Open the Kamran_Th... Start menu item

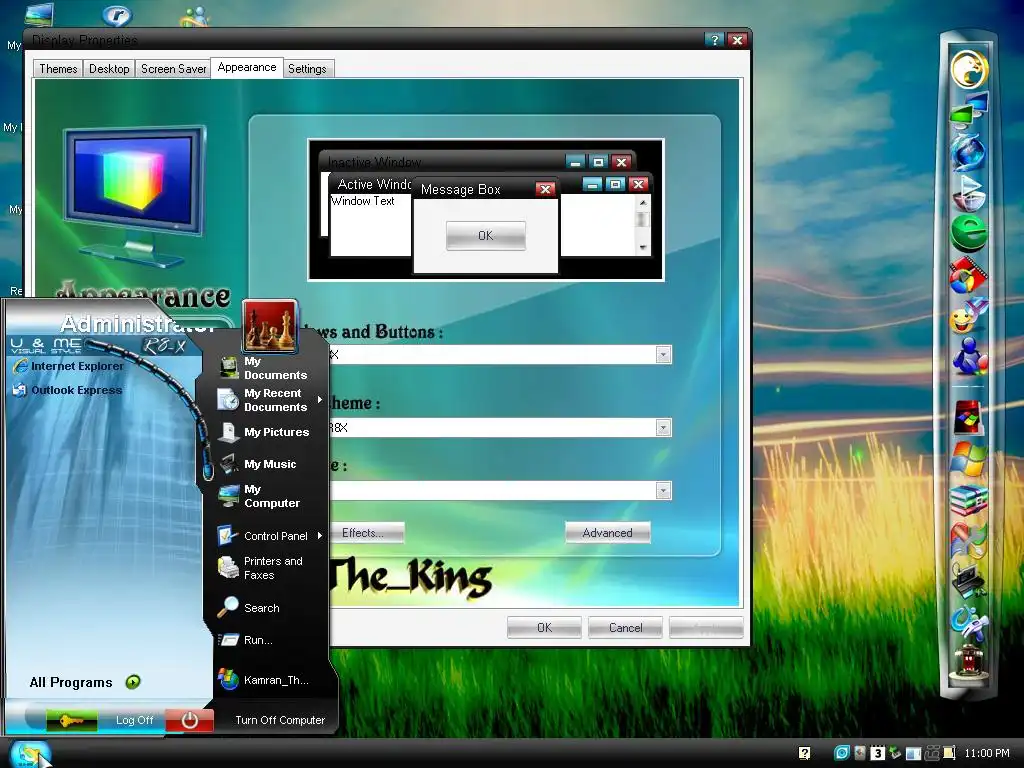(264, 680)
